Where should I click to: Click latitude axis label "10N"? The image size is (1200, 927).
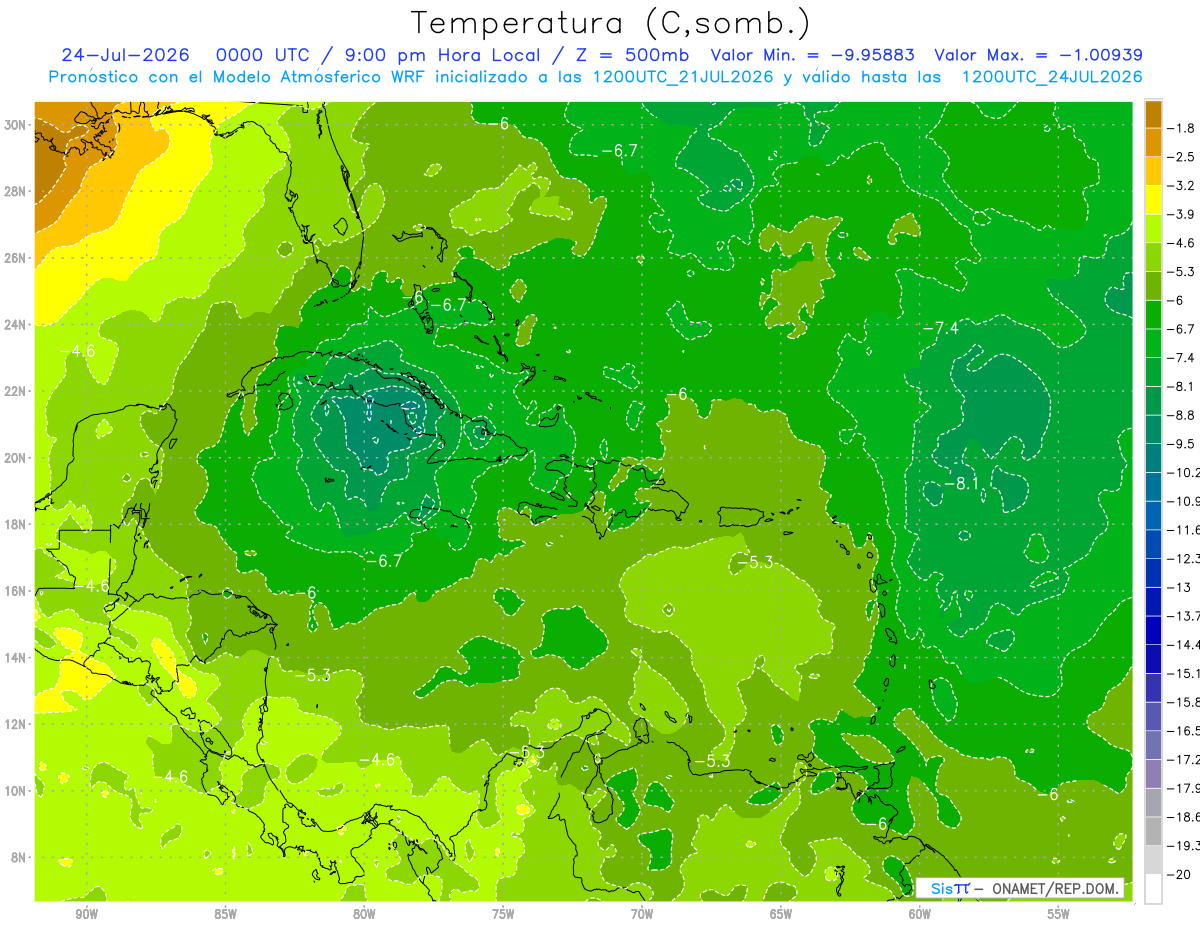click(17, 791)
